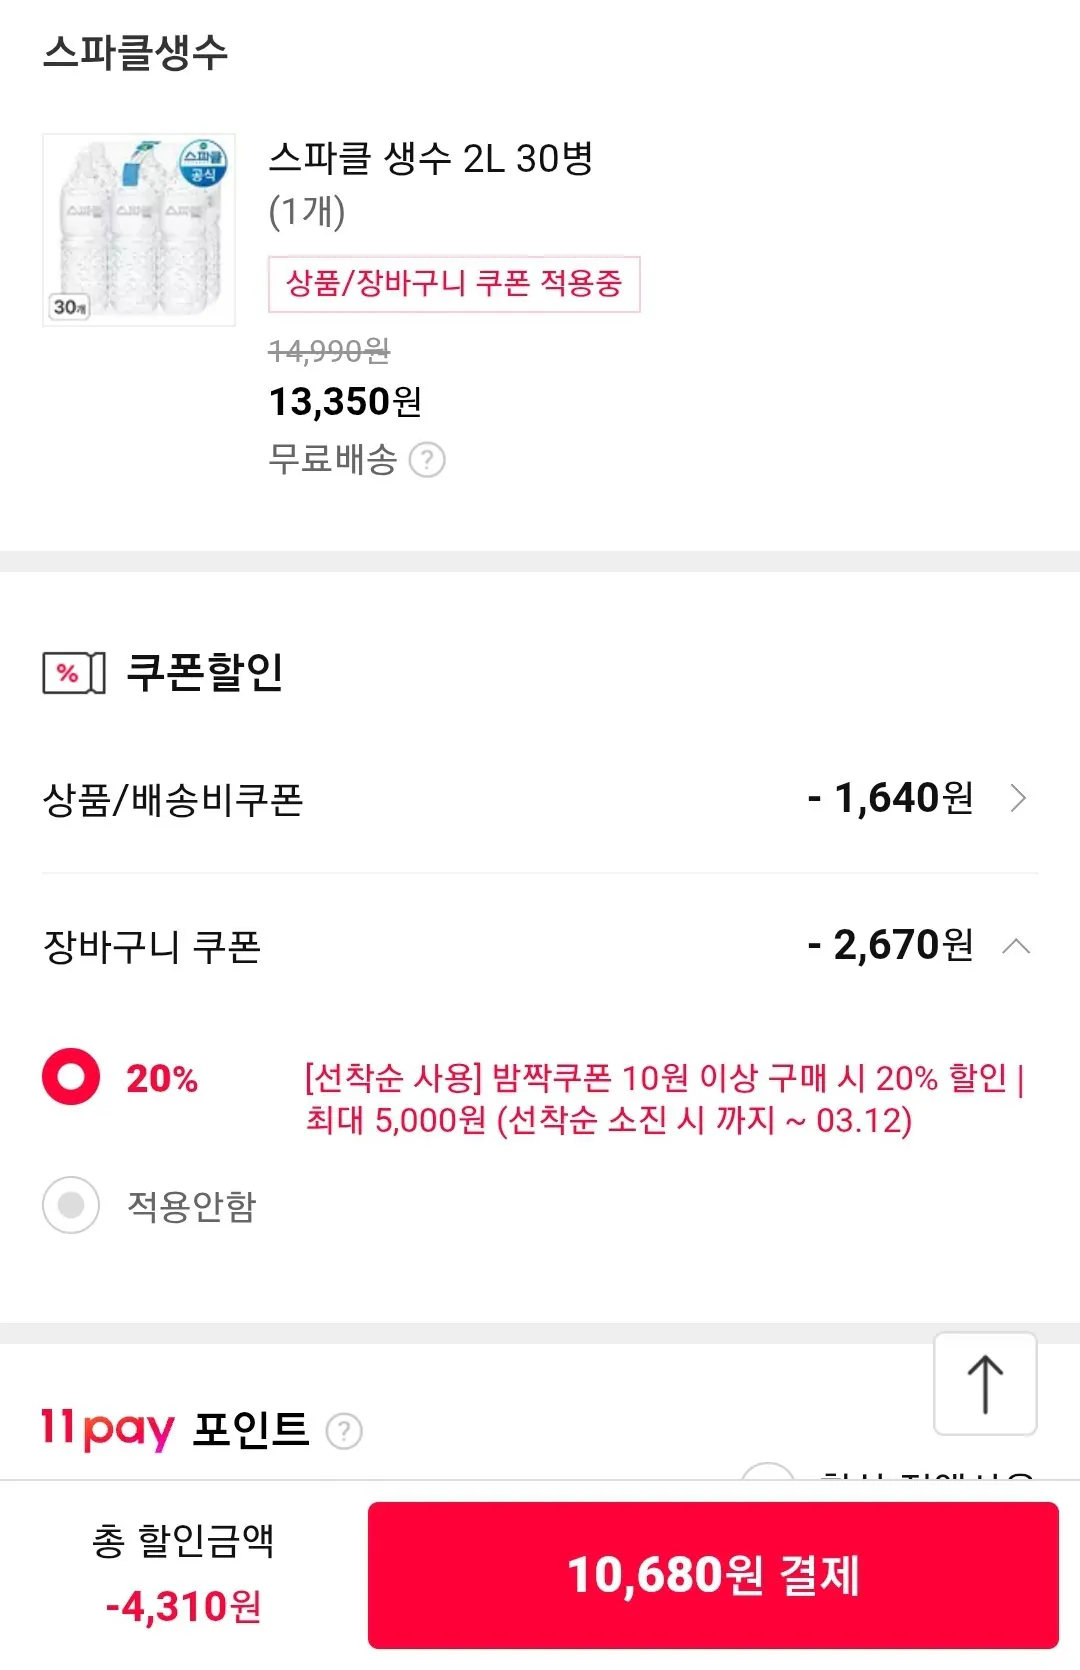
Task: Tap the 스파클생수 seller heading
Action: pos(136,52)
